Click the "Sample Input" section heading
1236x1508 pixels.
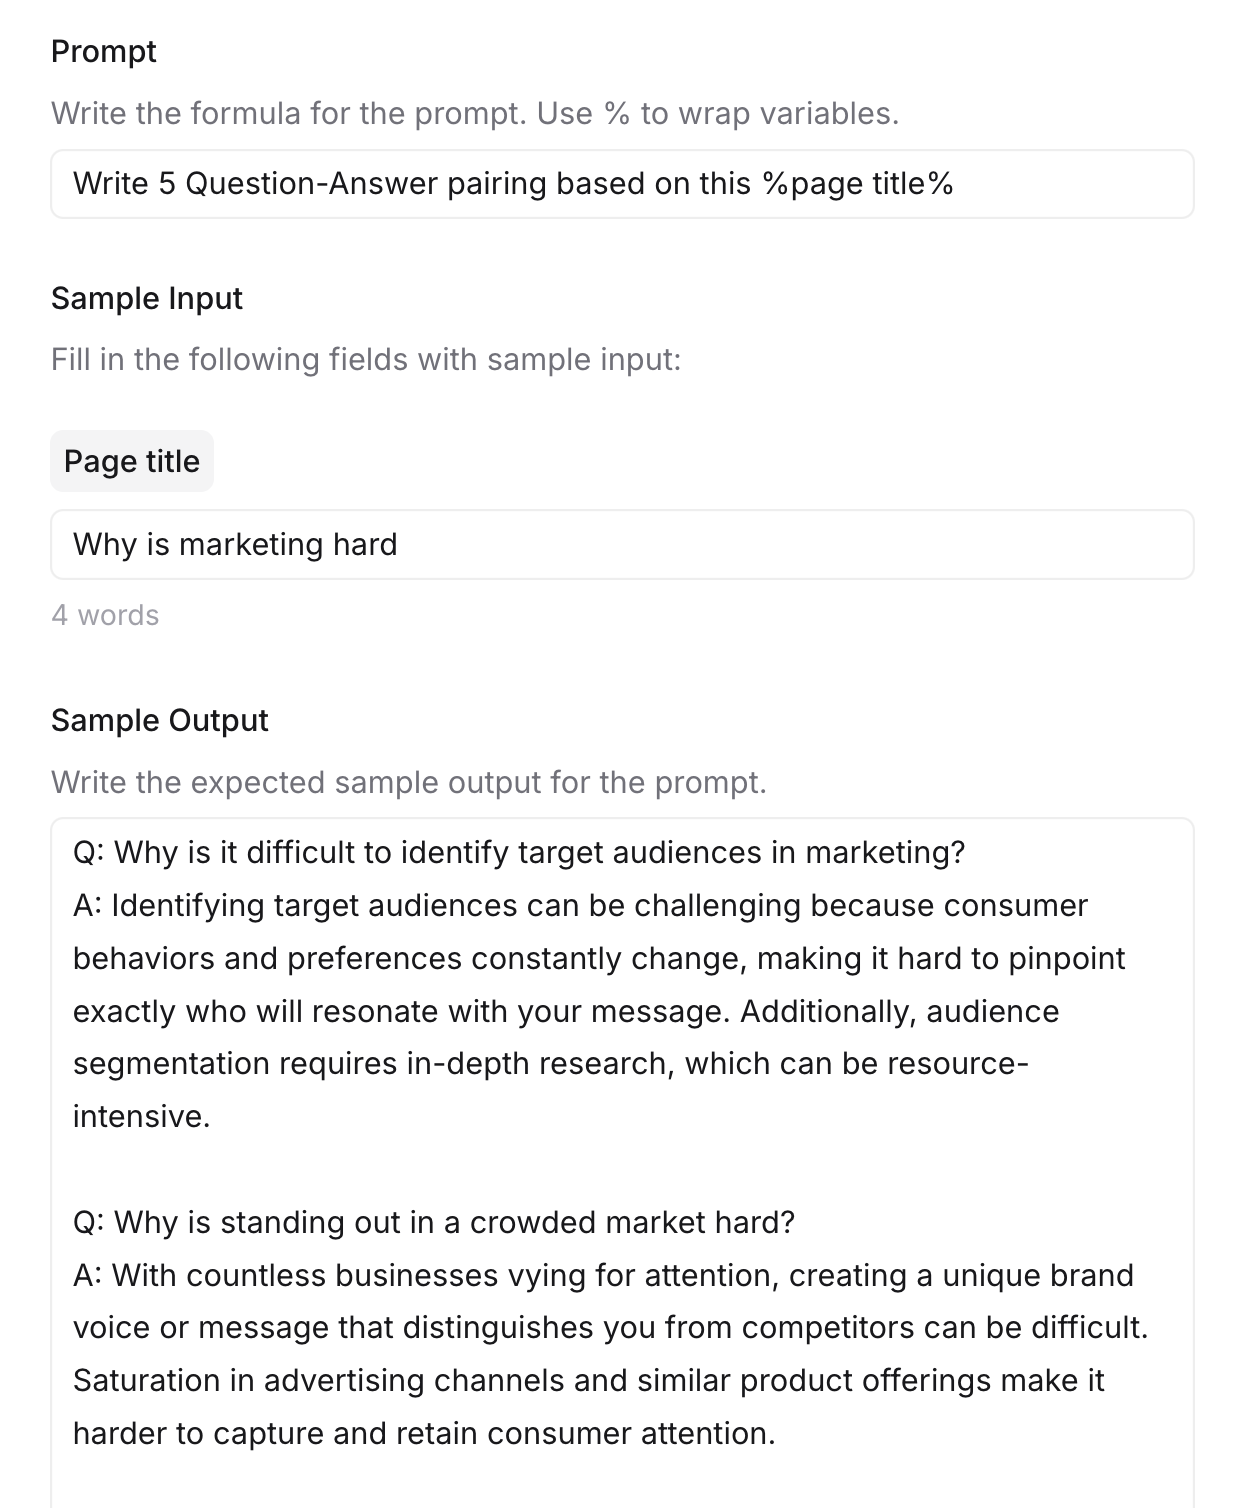click(147, 298)
